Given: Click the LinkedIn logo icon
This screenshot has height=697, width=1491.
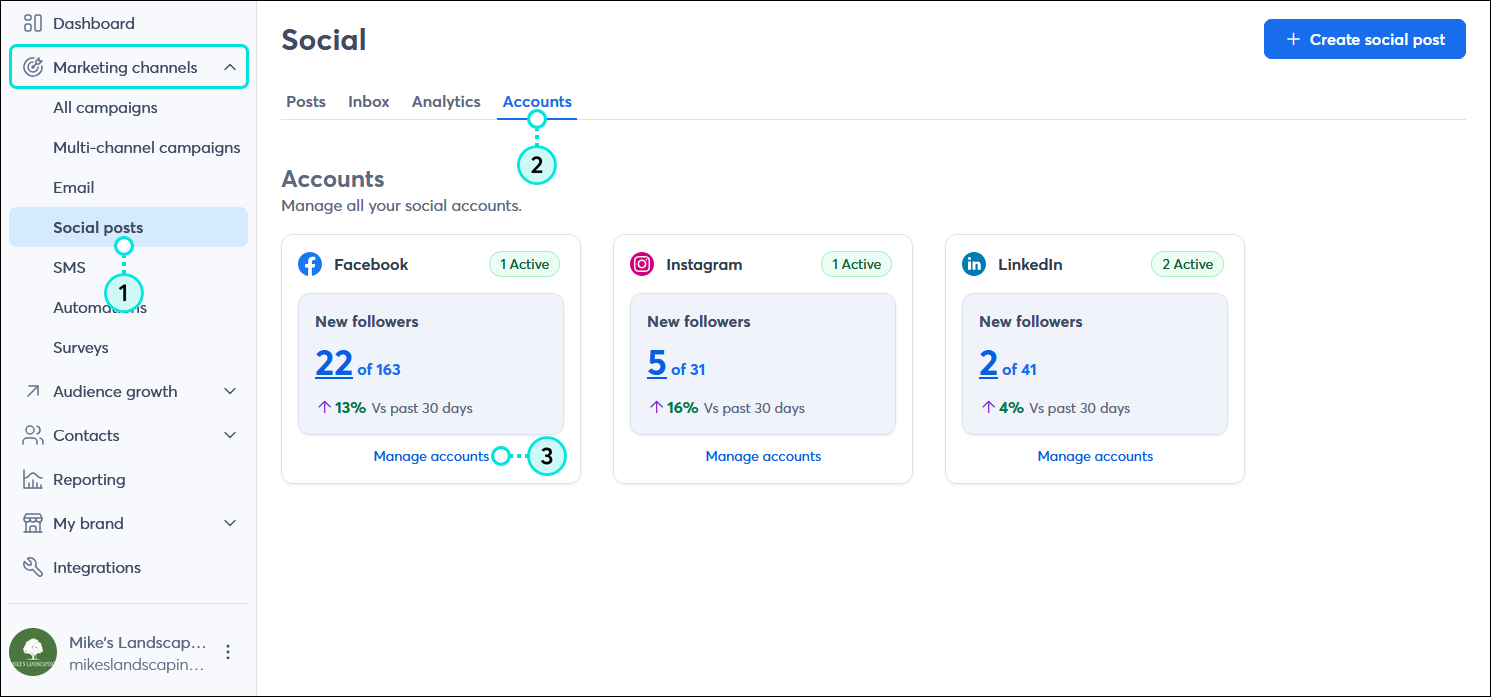Looking at the screenshot, I should [974, 264].
